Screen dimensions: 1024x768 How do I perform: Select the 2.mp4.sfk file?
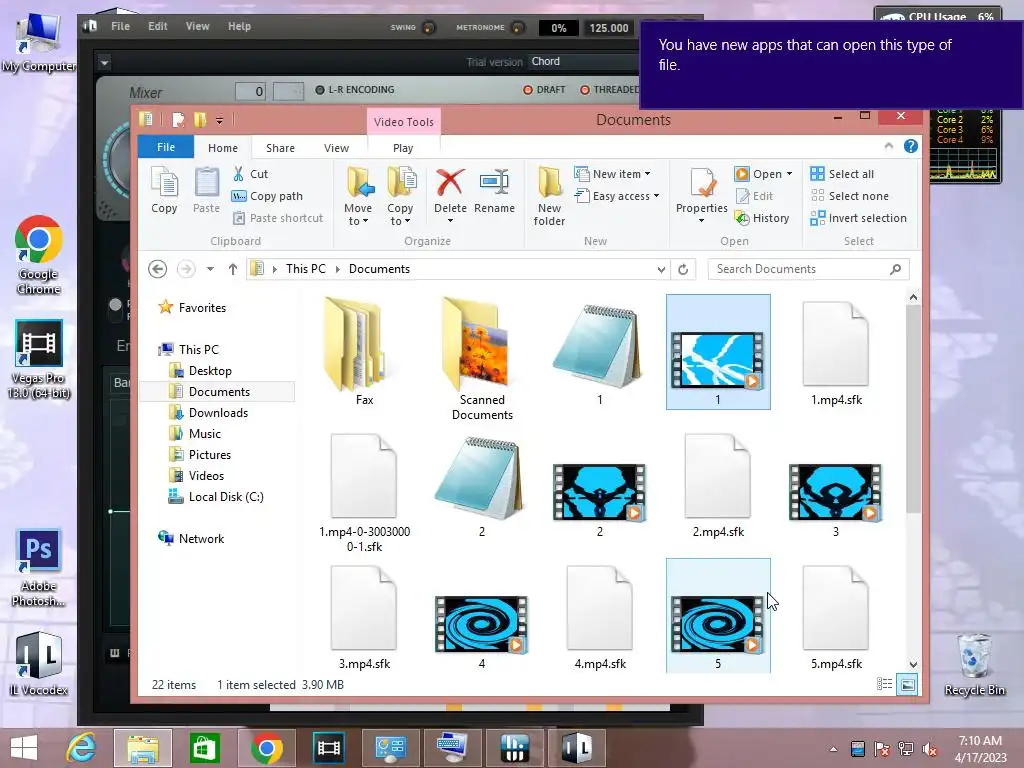718,487
